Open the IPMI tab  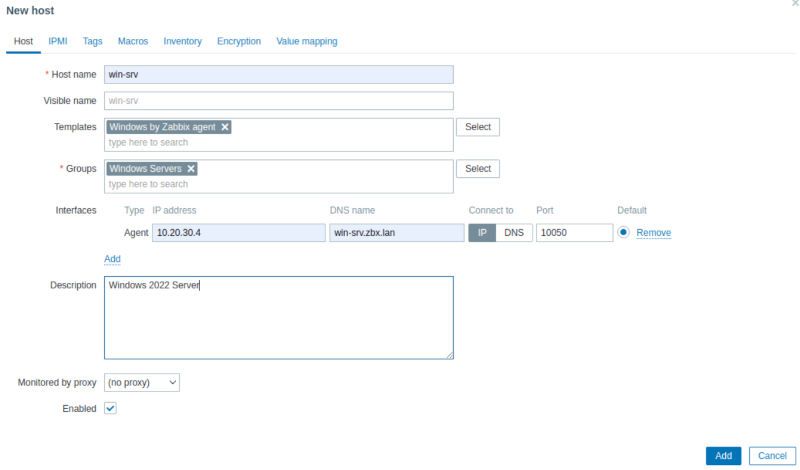[x=58, y=41]
